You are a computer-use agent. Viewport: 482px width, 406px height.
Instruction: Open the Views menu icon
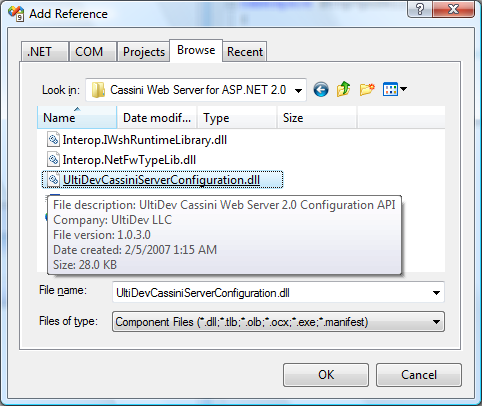[x=390, y=89]
